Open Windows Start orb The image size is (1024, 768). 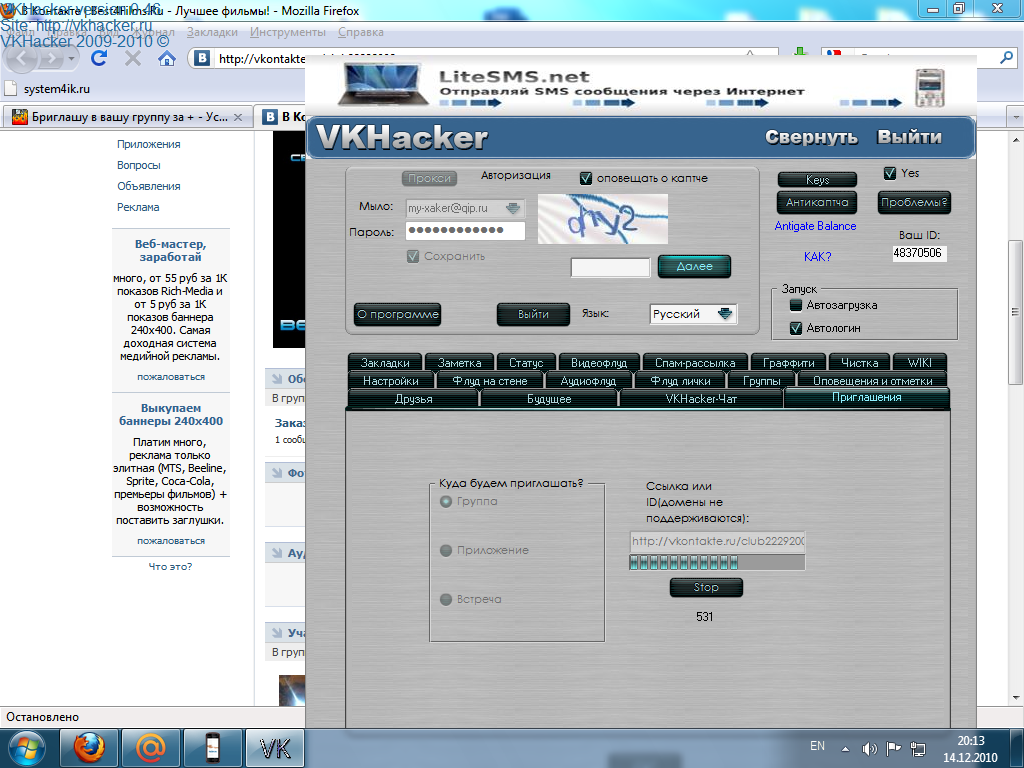point(26,748)
